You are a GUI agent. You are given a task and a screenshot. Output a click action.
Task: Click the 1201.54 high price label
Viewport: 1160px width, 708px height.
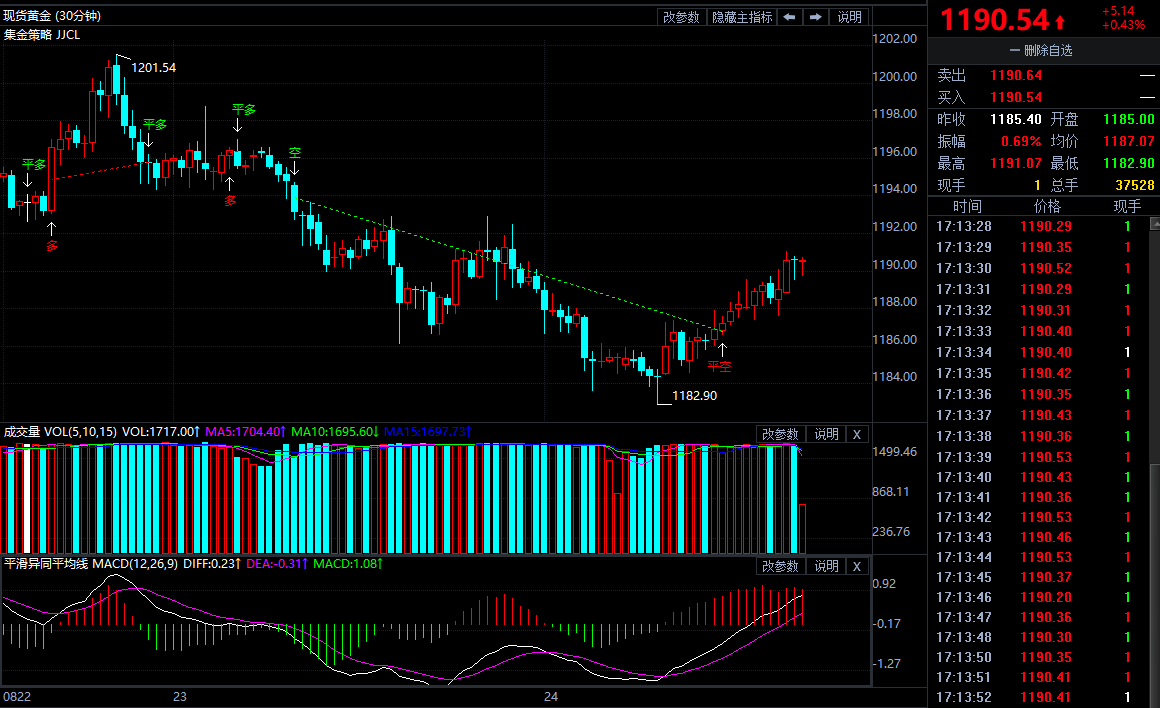[153, 67]
